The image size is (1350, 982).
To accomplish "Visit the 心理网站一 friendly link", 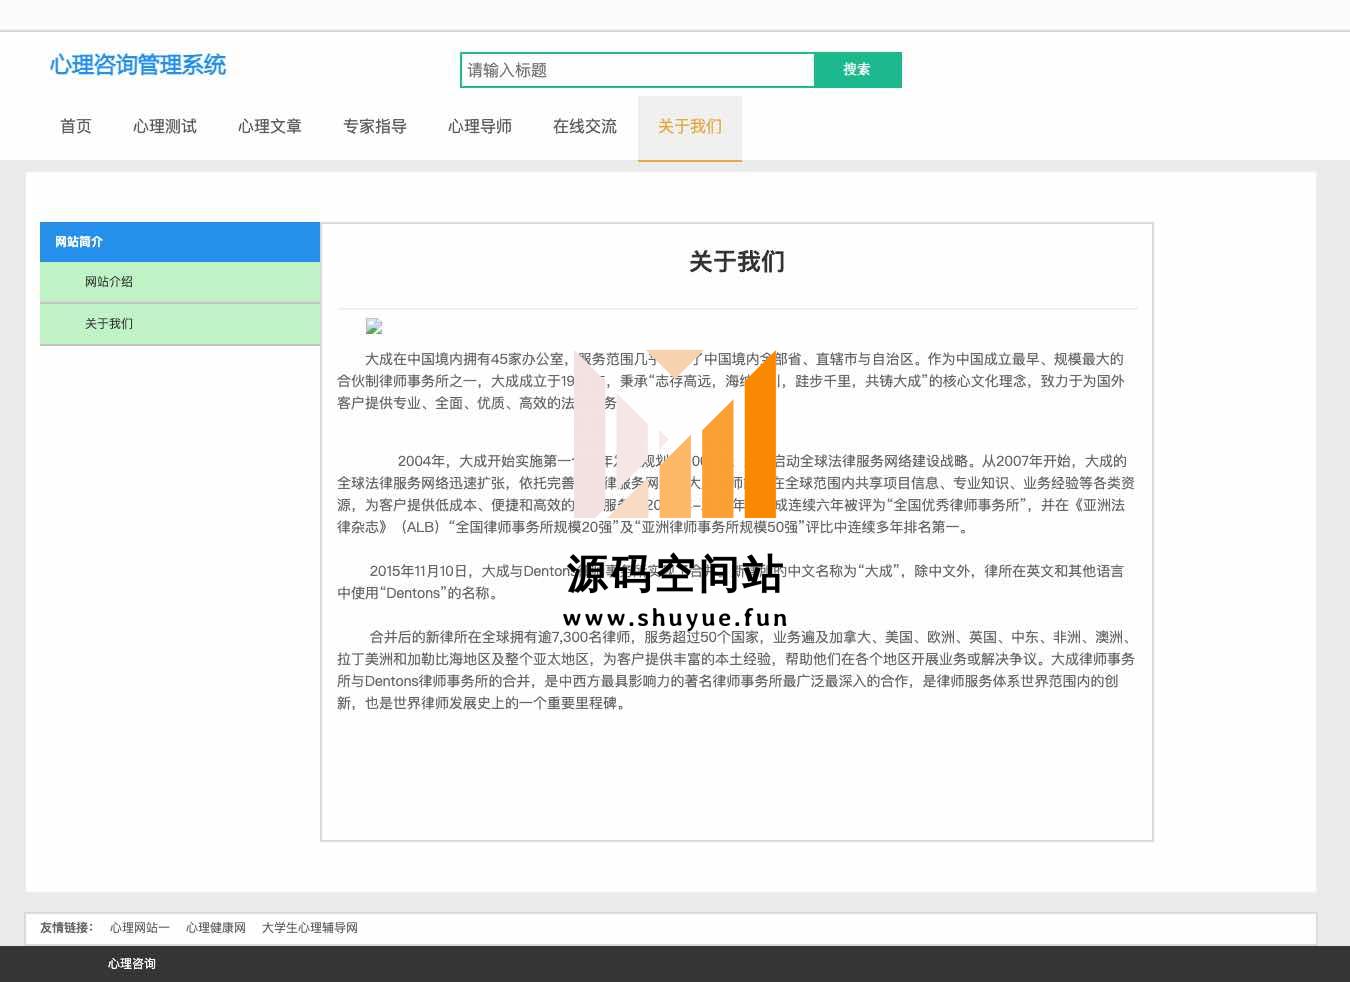I will click(x=140, y=928).
